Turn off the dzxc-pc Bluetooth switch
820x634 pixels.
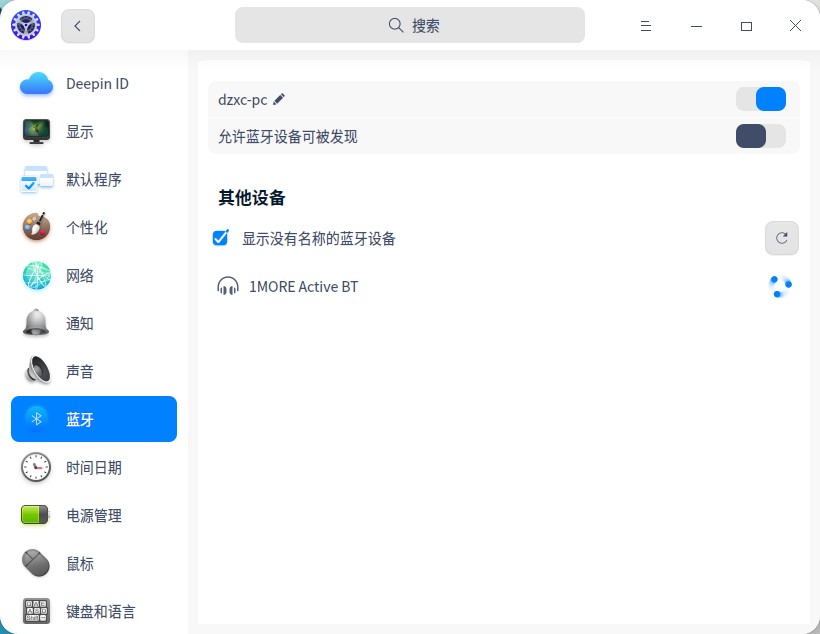point(761,99)
